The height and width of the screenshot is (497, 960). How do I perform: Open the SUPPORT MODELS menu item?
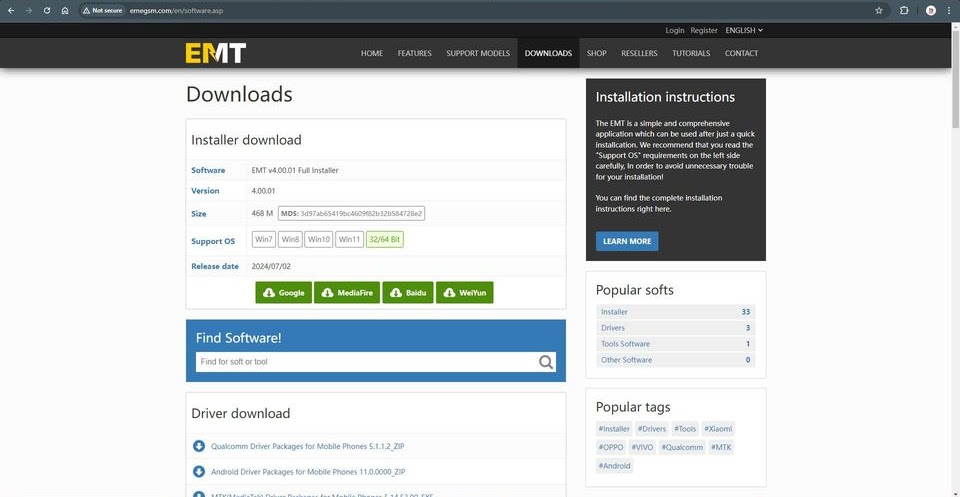coord(478,53)
